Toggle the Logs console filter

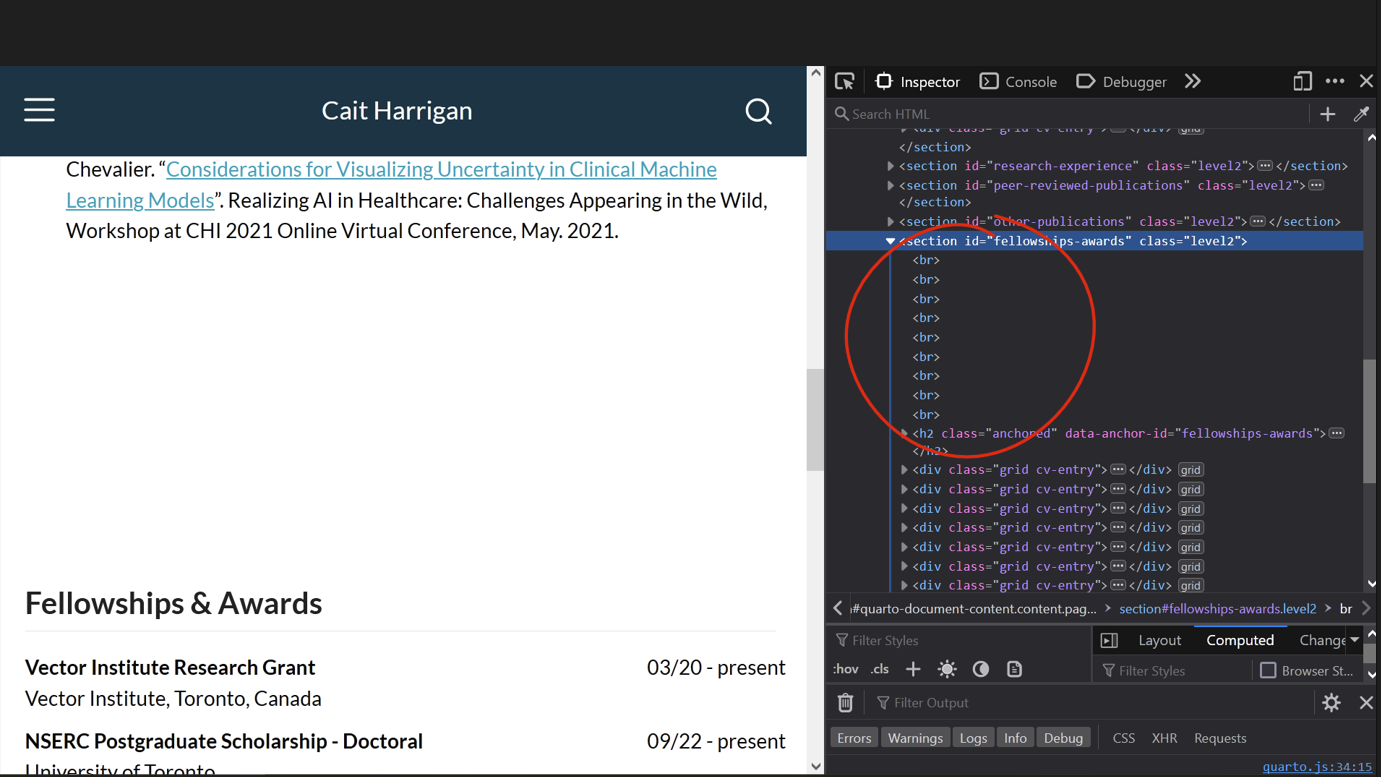coord(973,738)
